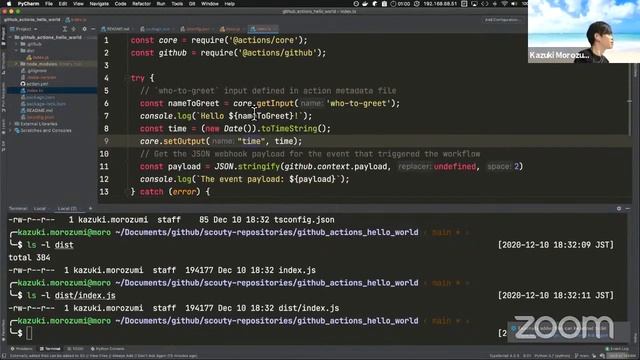Click the AirPlay display icon in menu bar
Viewport: 640px width, 360px height.
click(x=474, y=4)
